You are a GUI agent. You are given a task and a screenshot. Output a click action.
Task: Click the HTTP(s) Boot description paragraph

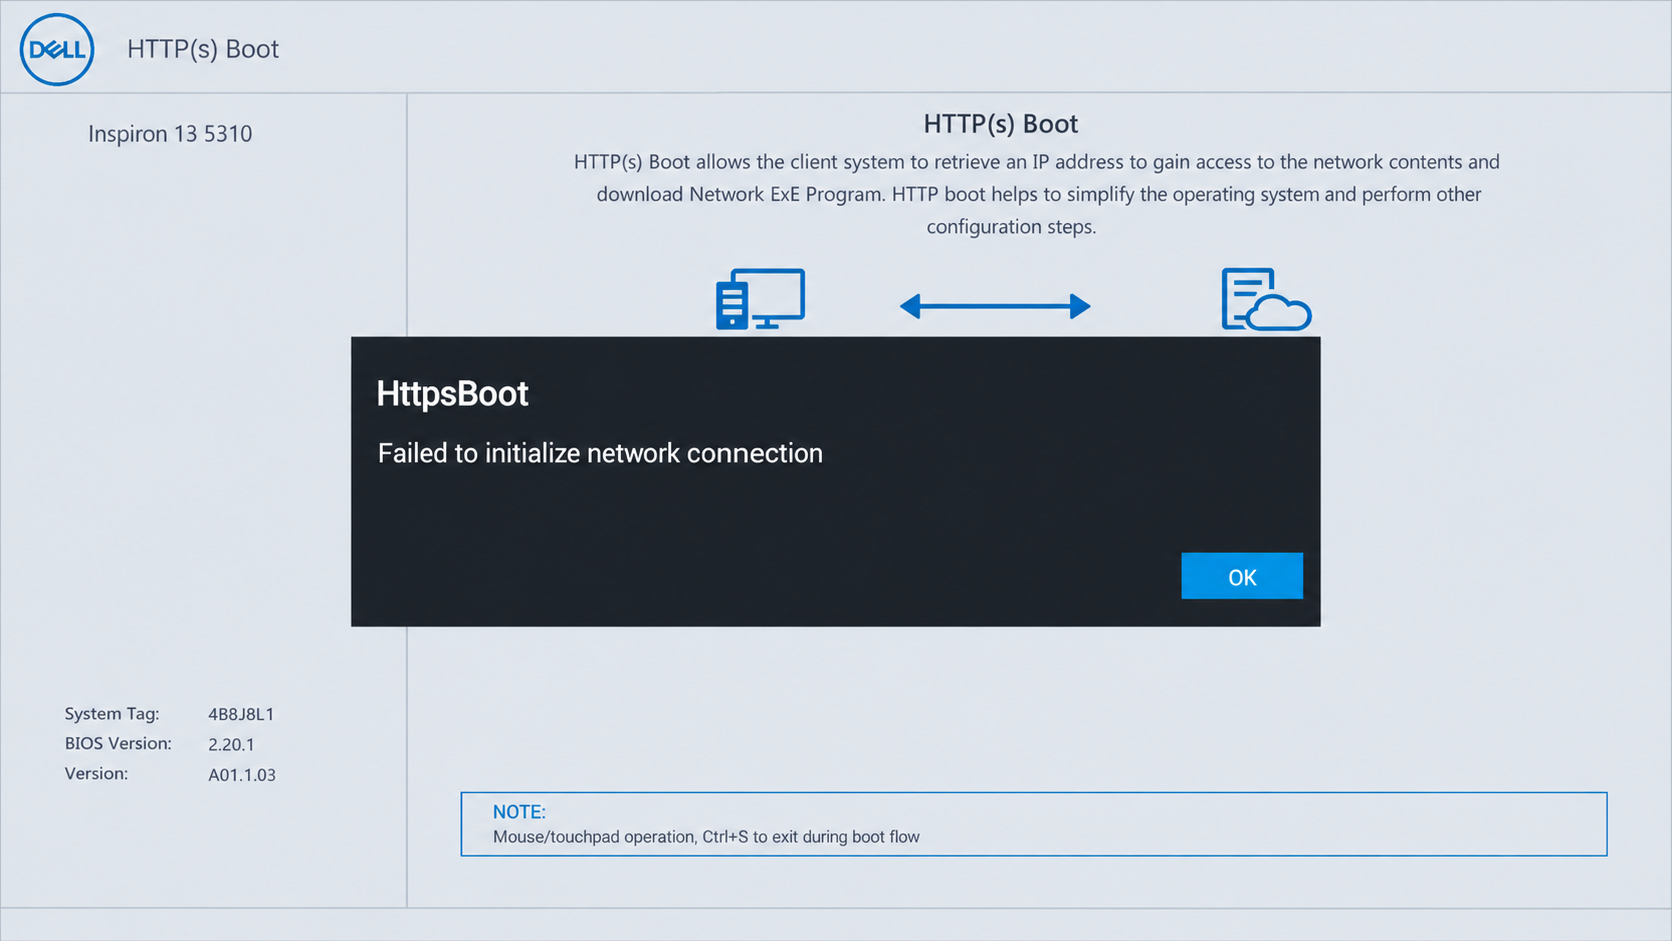click(1037, 194)
